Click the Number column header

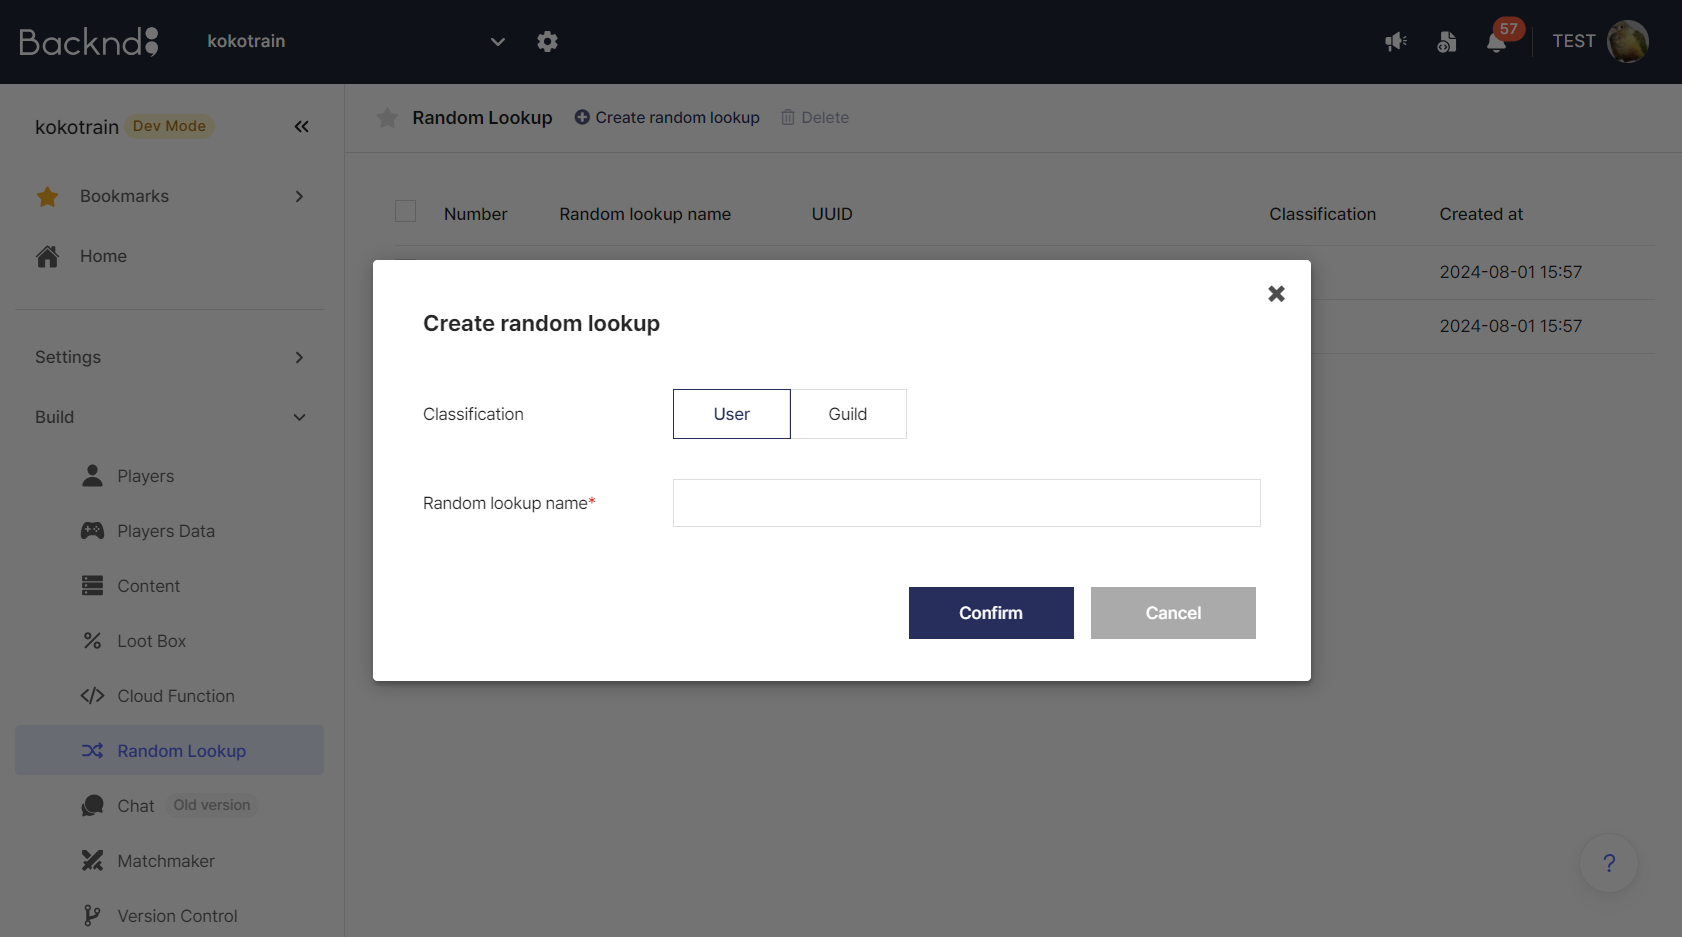(x=476, y=214)
